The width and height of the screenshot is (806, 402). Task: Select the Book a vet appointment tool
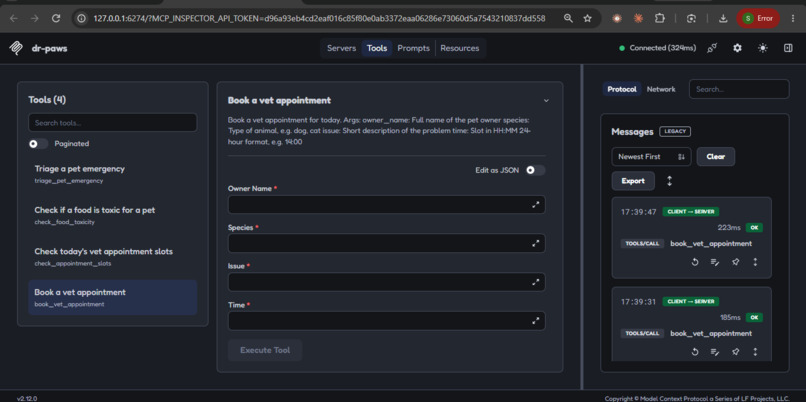click(x=113, y=298)
